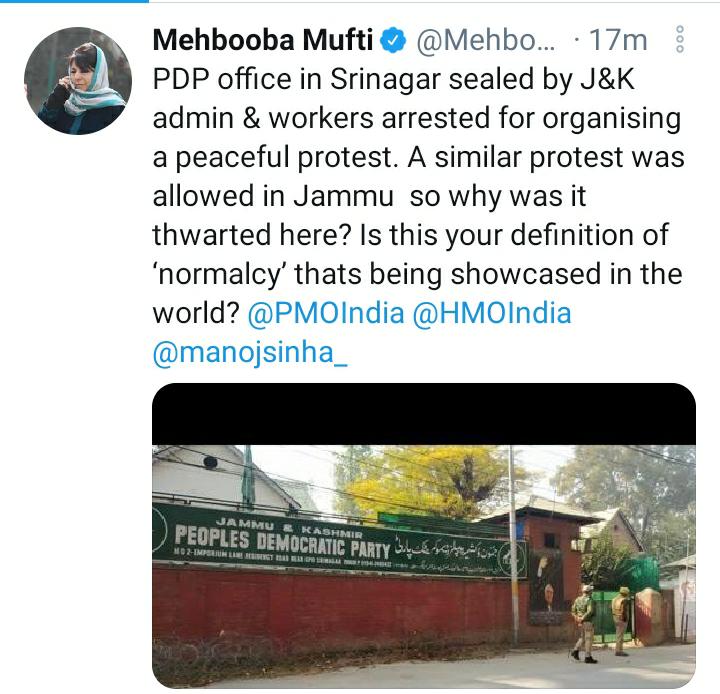Image resolution: width=720 pixels, height=694 pixels.
Task: Tap the two security guards in the photo
Action: 600,621
